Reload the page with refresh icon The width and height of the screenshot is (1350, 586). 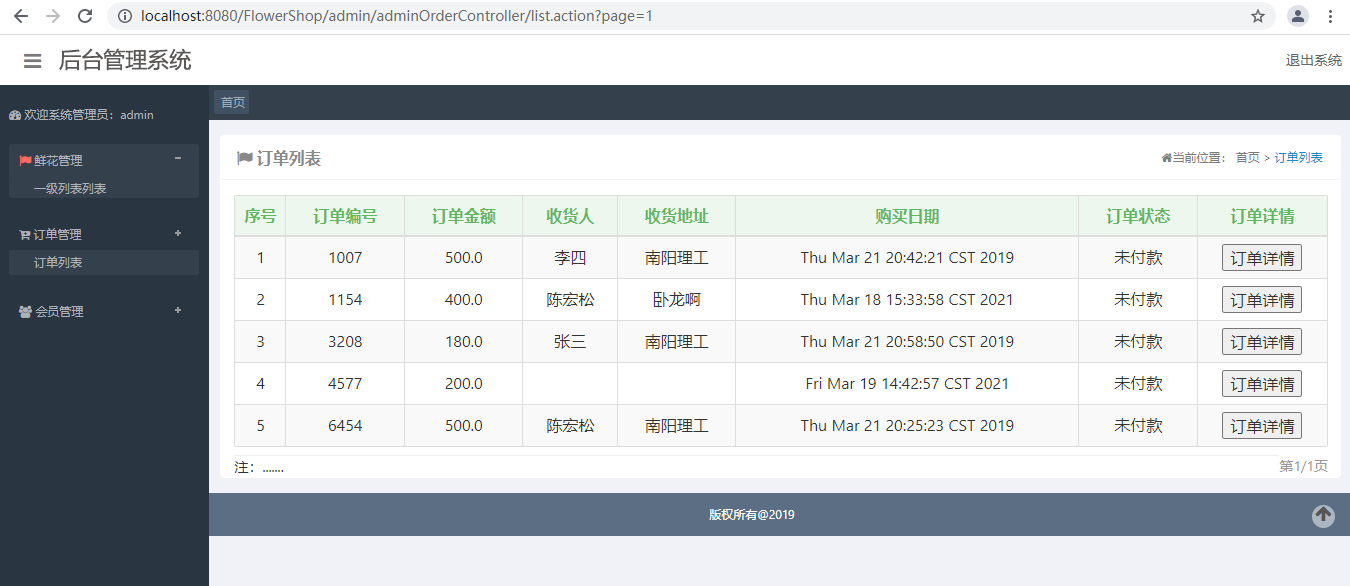(85, 16)
